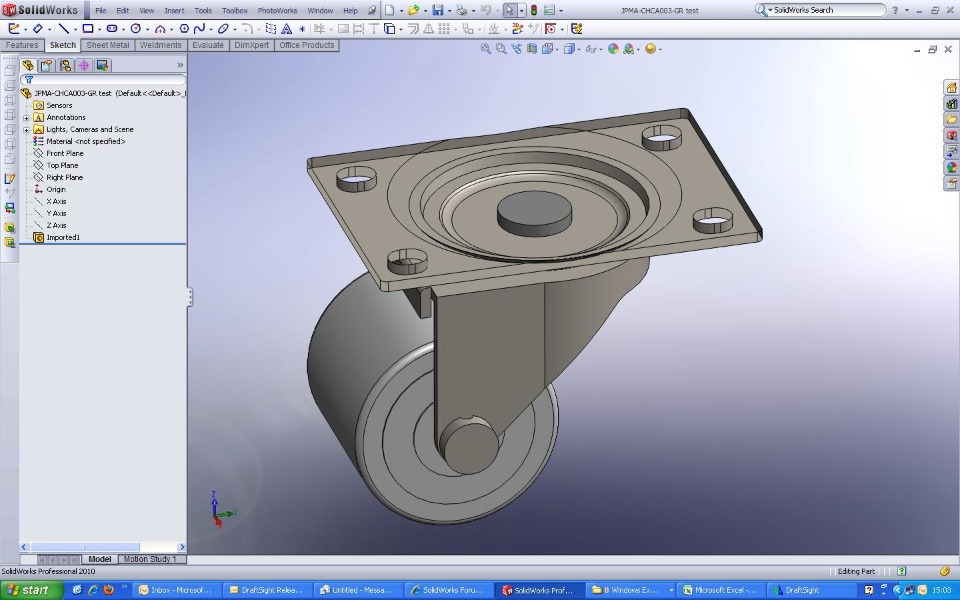Open the ConfigurationManager tab icon
The height and width of the screenshot is (600, 960).
pyautogui.click(x=65, y=65)
